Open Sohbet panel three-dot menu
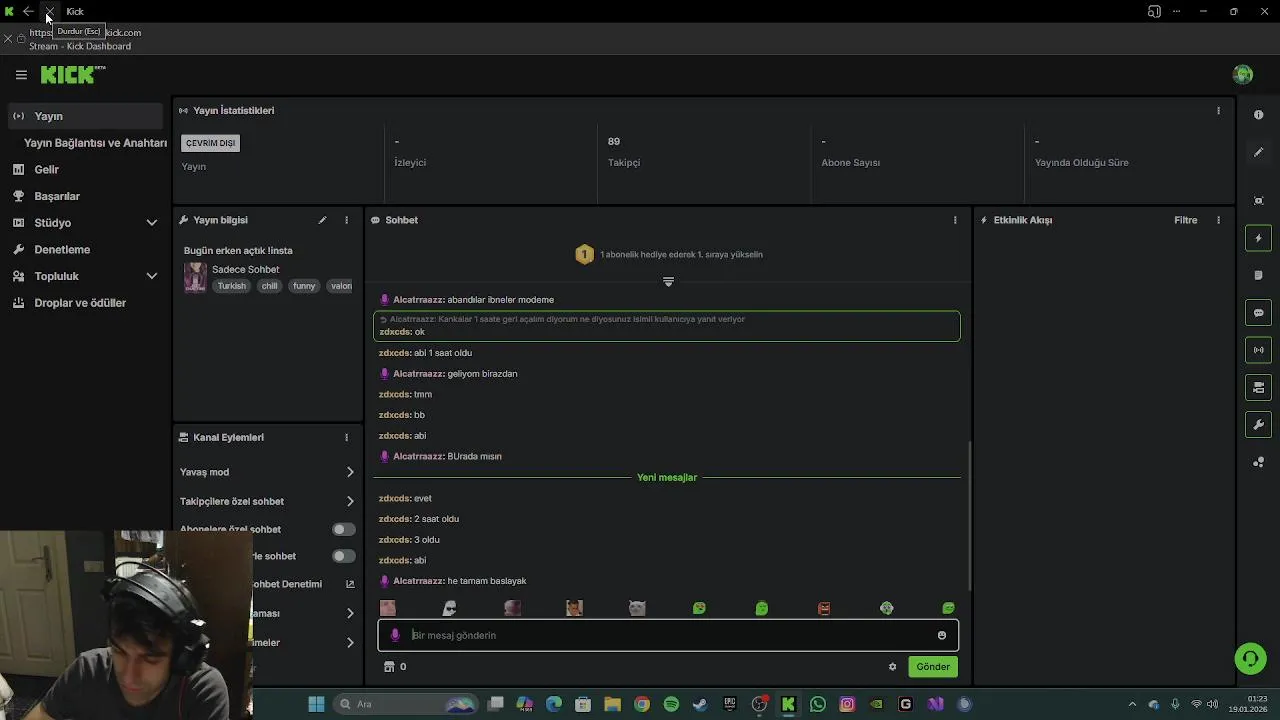 click(x=955, y=220)
